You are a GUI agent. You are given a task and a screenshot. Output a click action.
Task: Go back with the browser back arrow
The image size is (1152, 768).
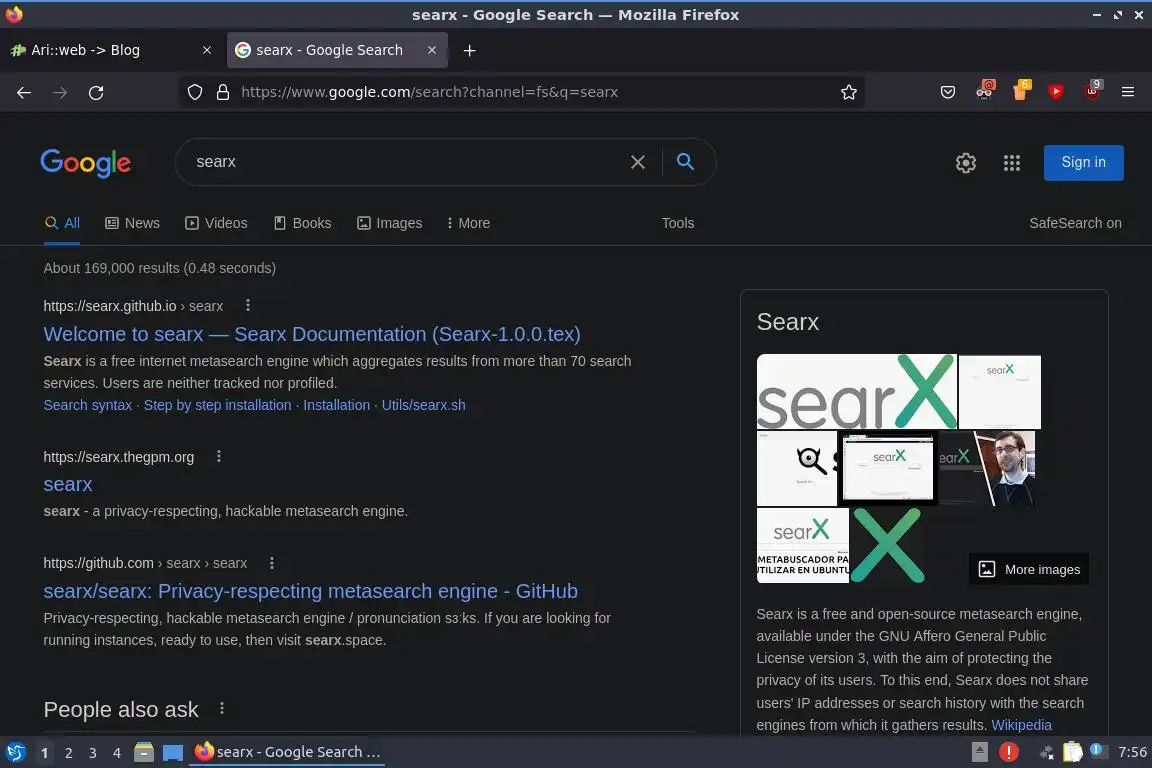point(24,93)
